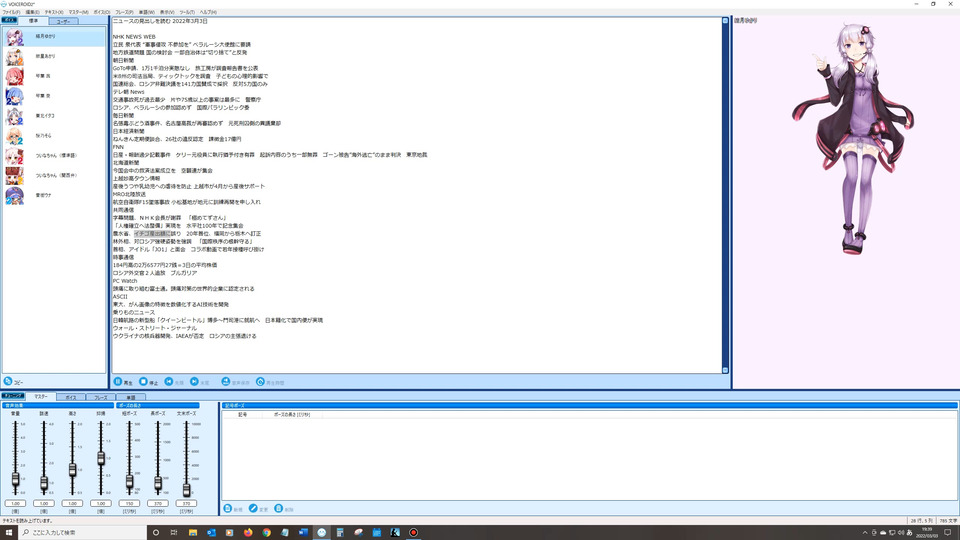This screenshot has width=960, height=540.
Task: Click the 長ポーズ slider handle
Action: (158, 483)
